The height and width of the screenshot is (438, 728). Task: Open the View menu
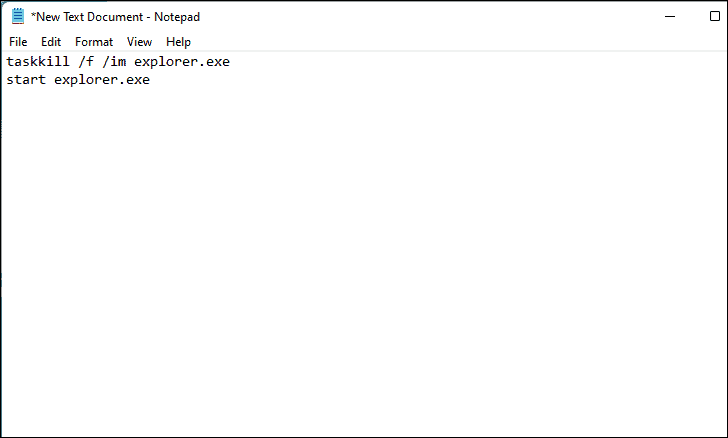click(x=139, y=42)
